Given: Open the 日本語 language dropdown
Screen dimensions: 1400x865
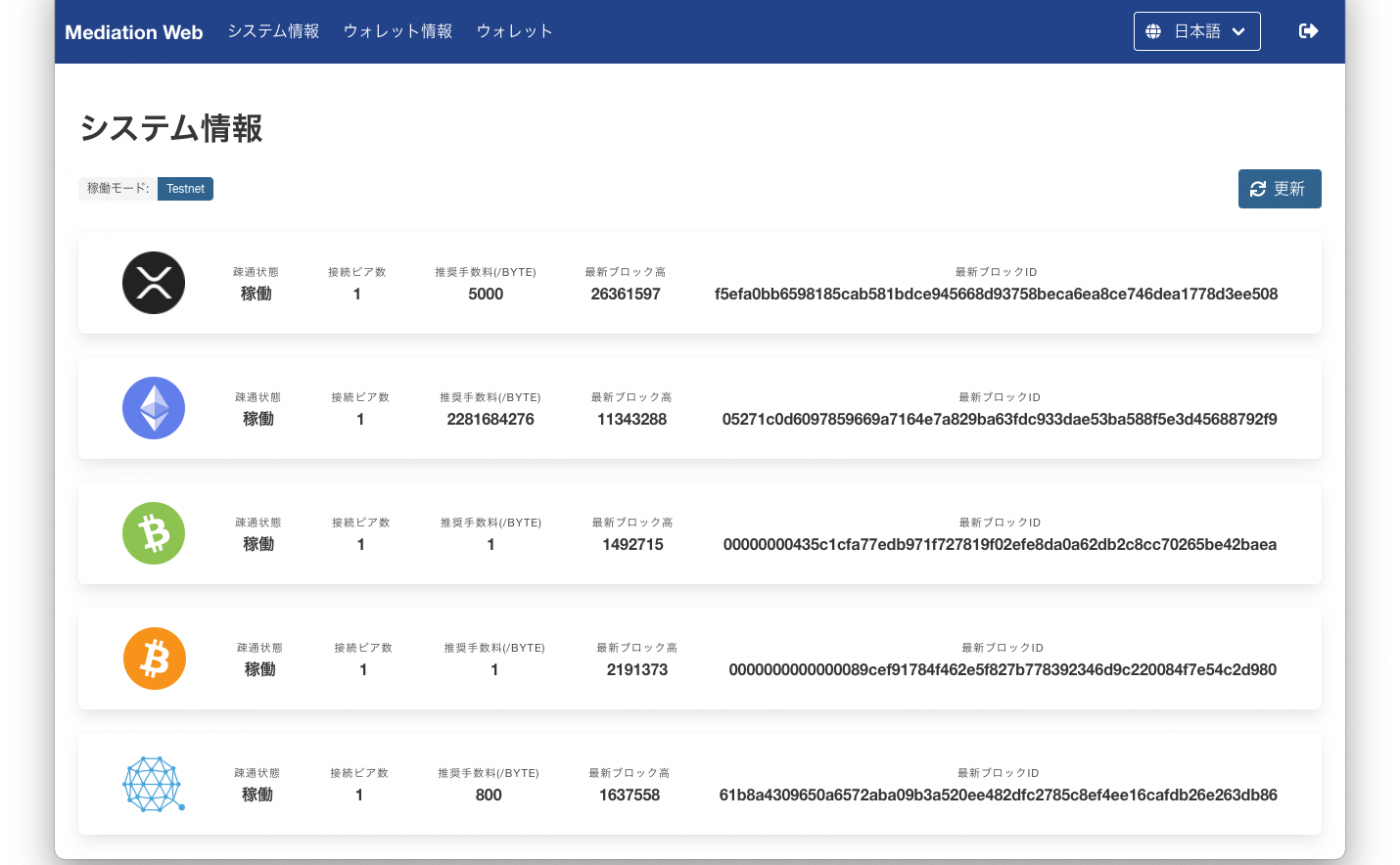Looking at the screenshot, I should coord(1197,31).
